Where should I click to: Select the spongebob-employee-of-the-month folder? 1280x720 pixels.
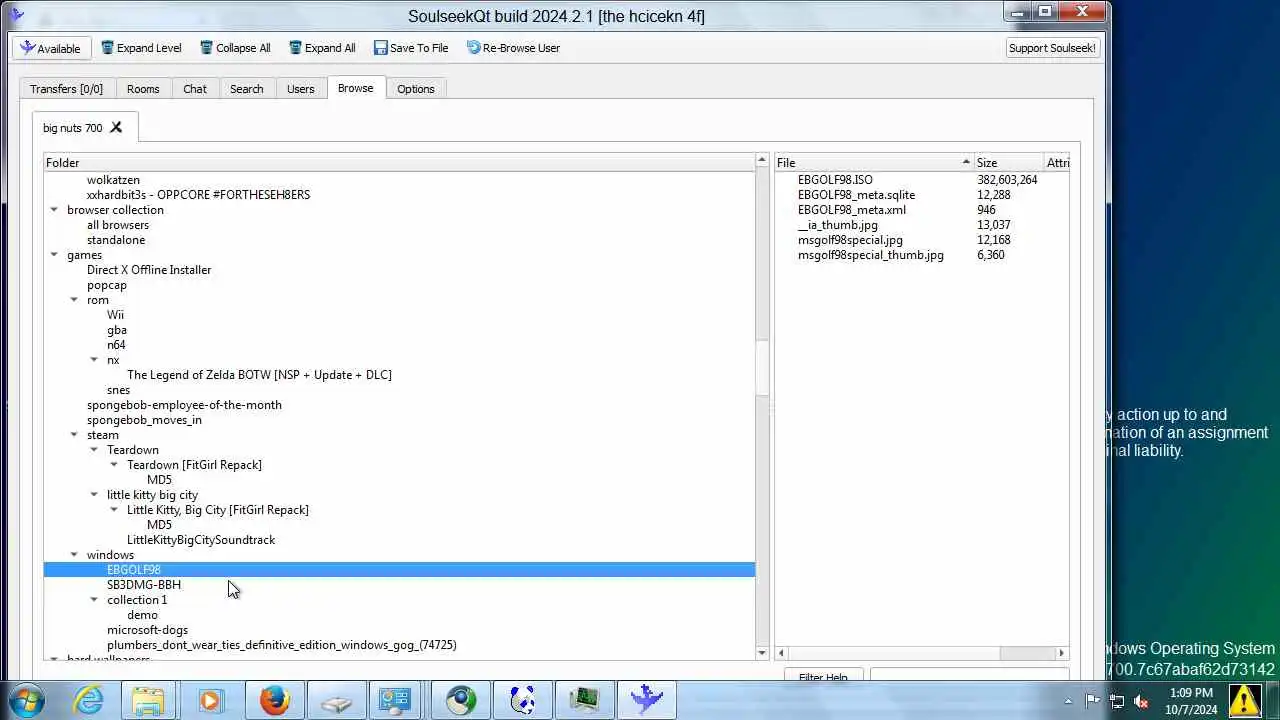coord(184,405)
